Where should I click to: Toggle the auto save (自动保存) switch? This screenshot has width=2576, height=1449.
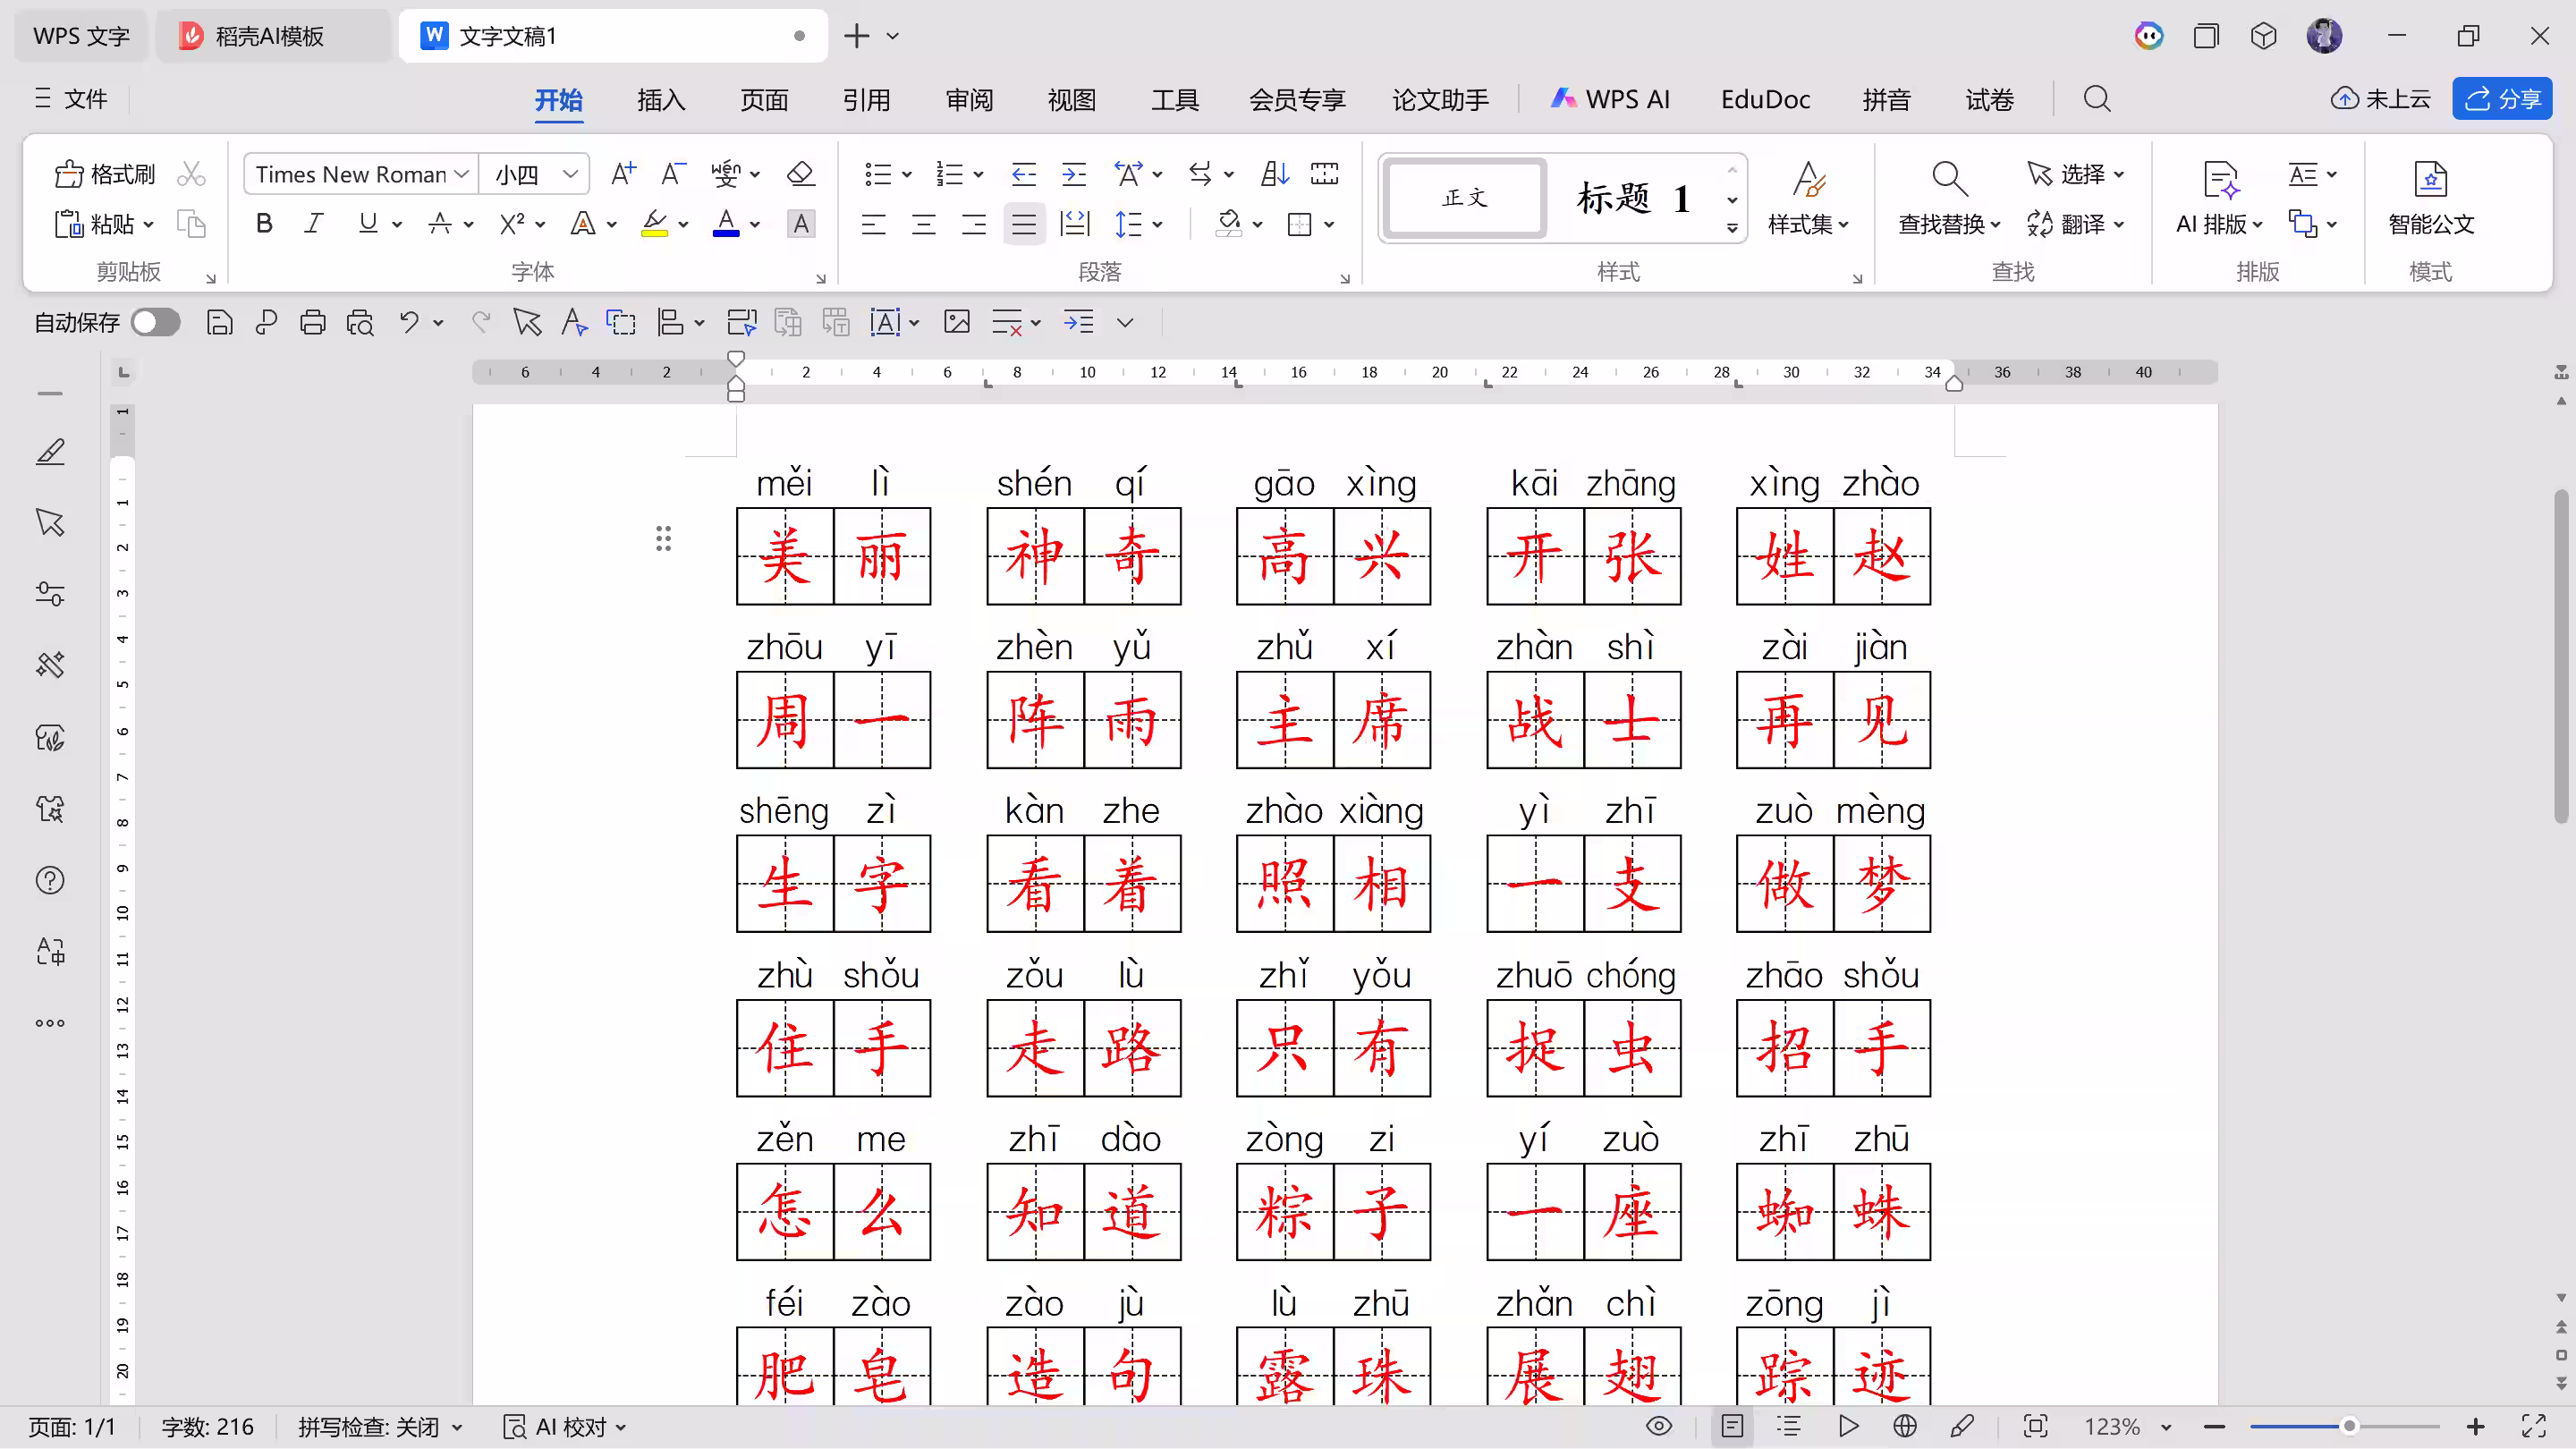pos(155,322)
